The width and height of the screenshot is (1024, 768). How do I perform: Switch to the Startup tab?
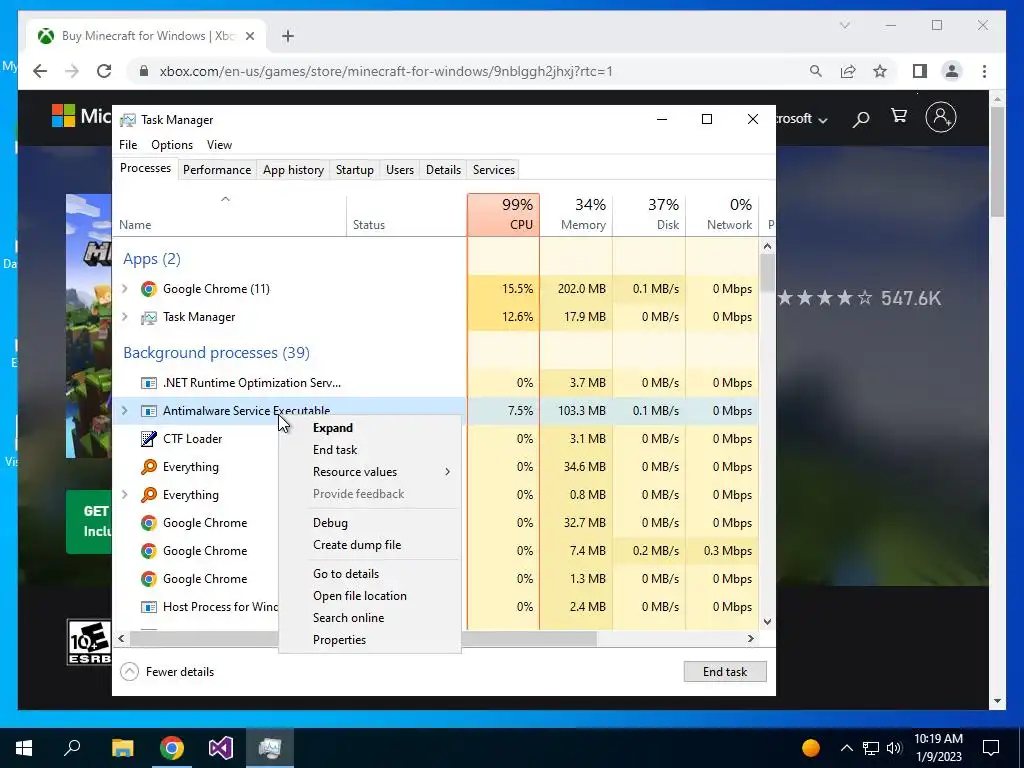[x=355, y=170]
